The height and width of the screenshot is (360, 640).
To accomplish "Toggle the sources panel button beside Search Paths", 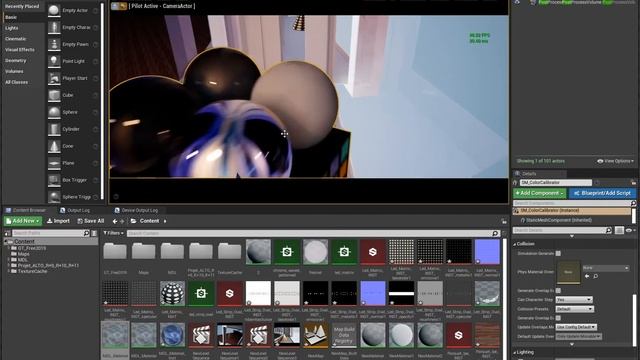I will [7, 233].
